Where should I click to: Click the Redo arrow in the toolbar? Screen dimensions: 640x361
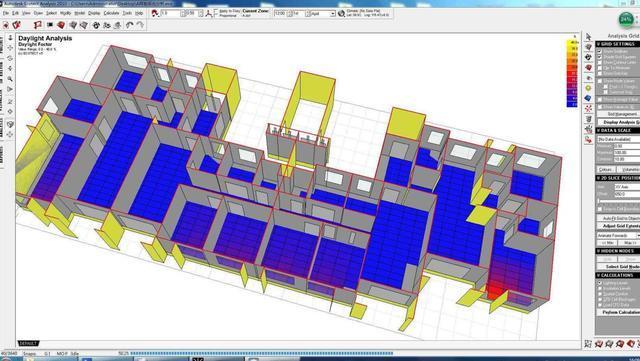point(140,25)
